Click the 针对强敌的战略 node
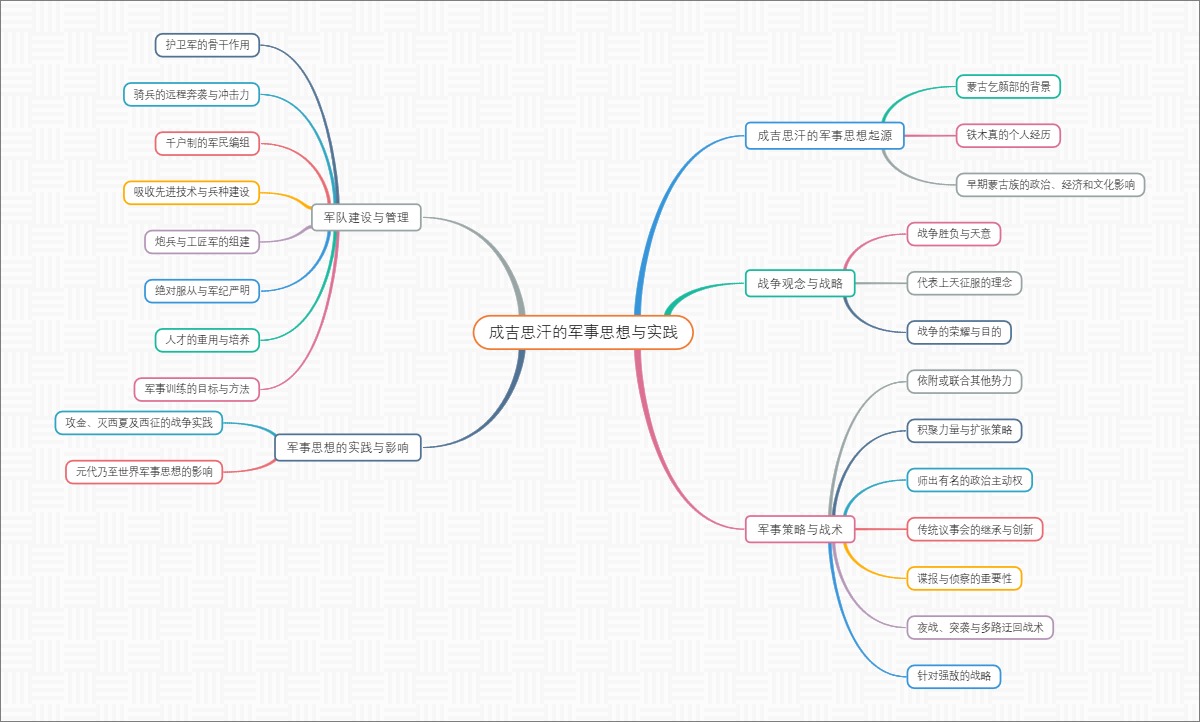The width and height of the screenshot is (1200, 722). [x=953, y=676]
